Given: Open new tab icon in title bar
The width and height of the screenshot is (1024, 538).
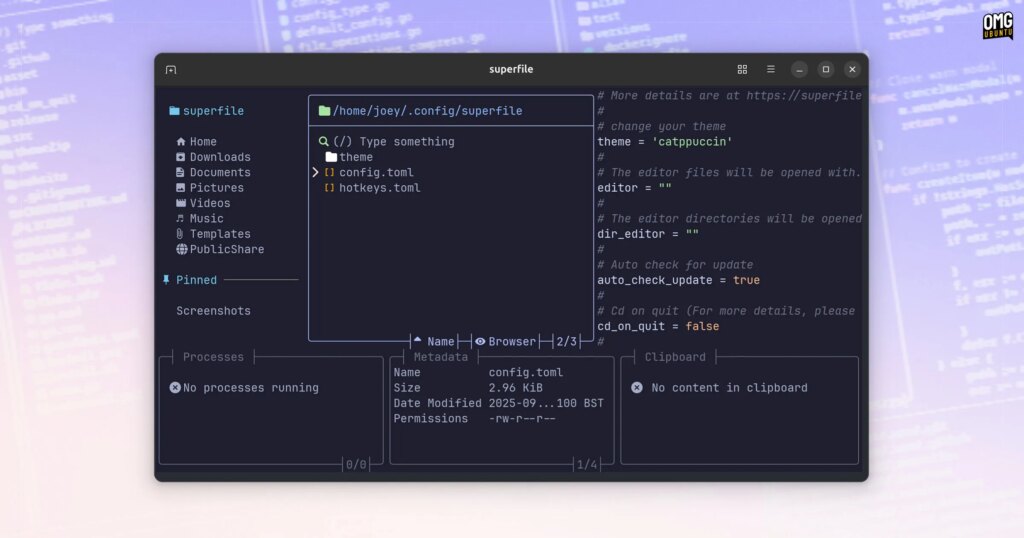Looking at the screenshot, I should 171,70.
